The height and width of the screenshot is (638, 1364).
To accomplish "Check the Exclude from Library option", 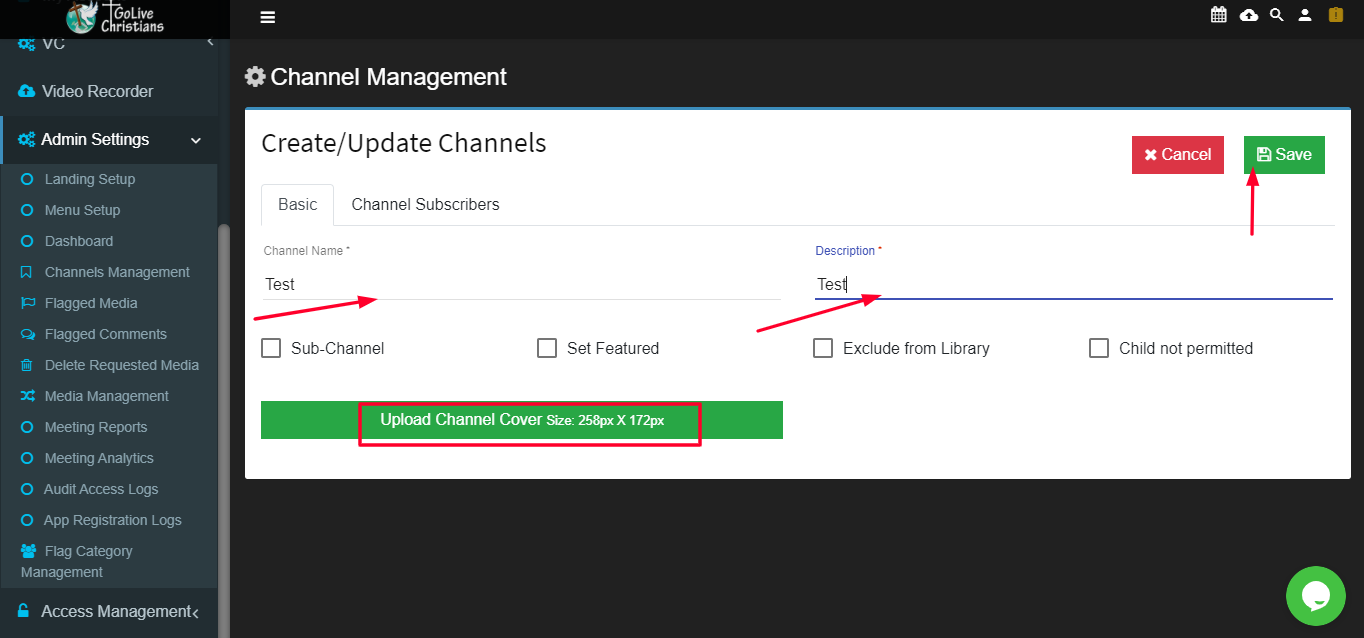I will tap(823, 348).
